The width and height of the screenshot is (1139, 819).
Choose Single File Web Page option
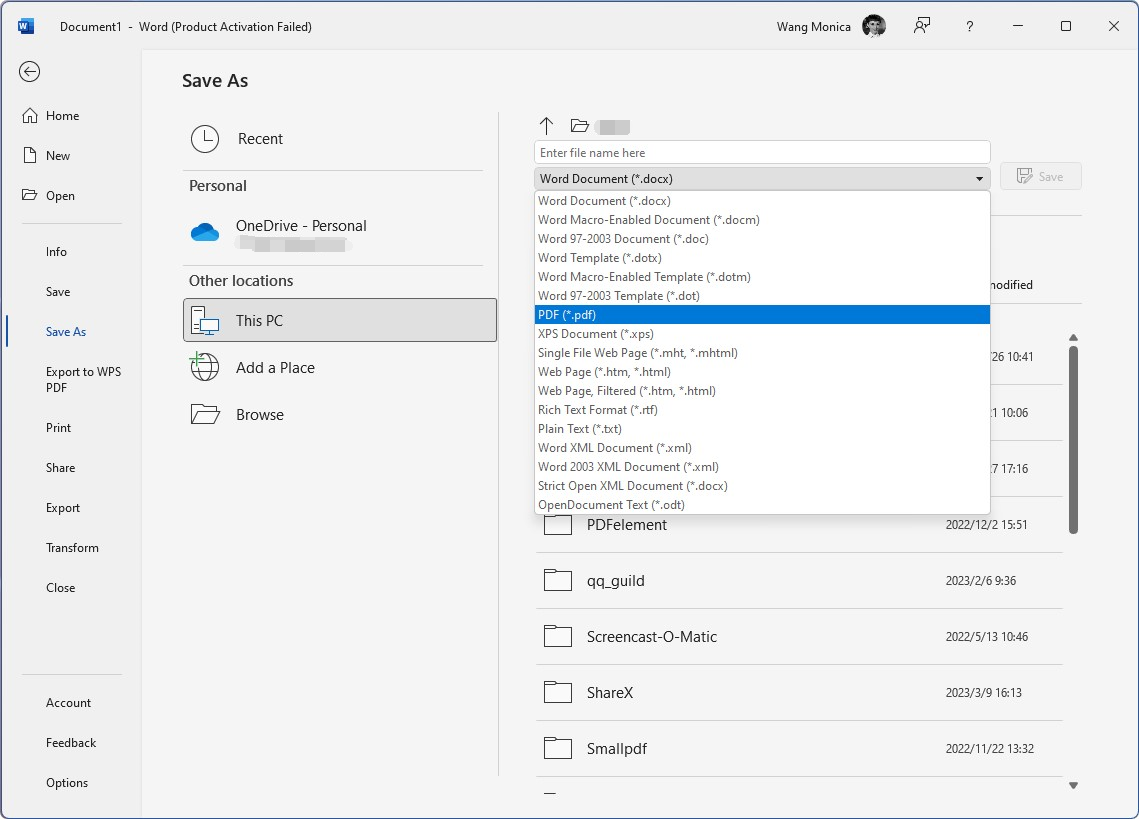pyautogui.click(x=762, y=352)
